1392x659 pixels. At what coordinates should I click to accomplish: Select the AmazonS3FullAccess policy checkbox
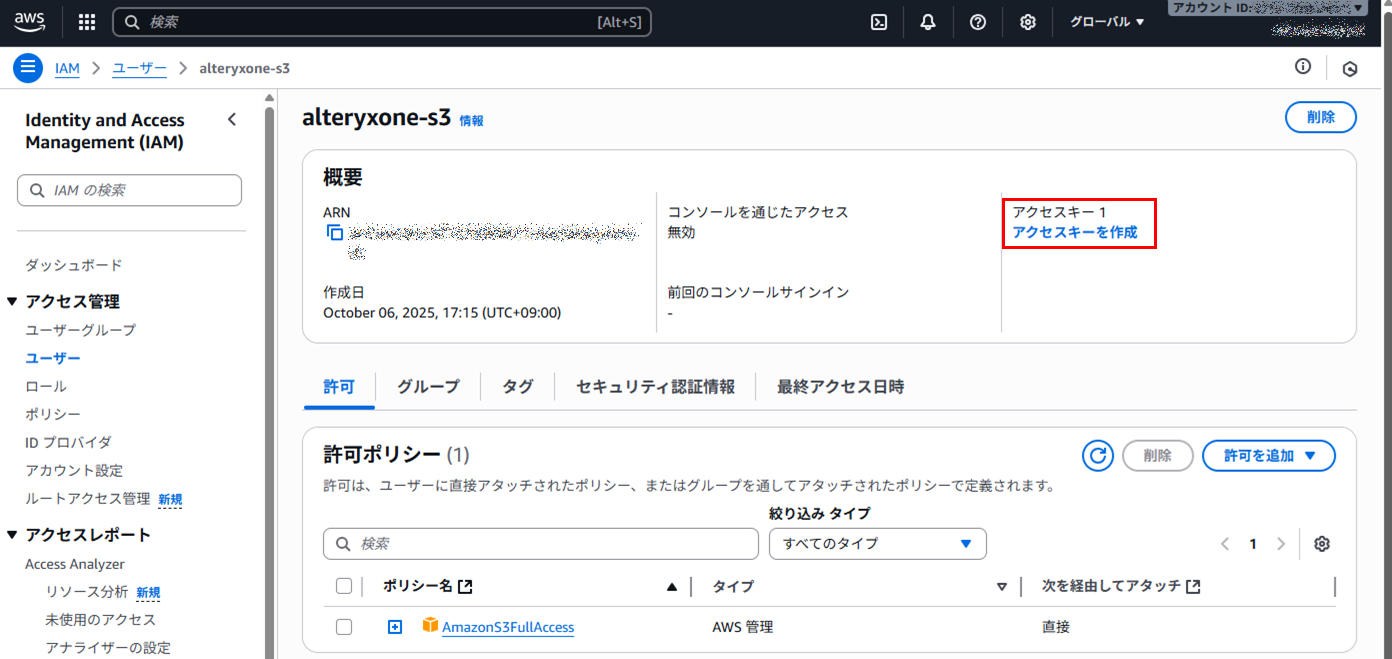(344, 627)
